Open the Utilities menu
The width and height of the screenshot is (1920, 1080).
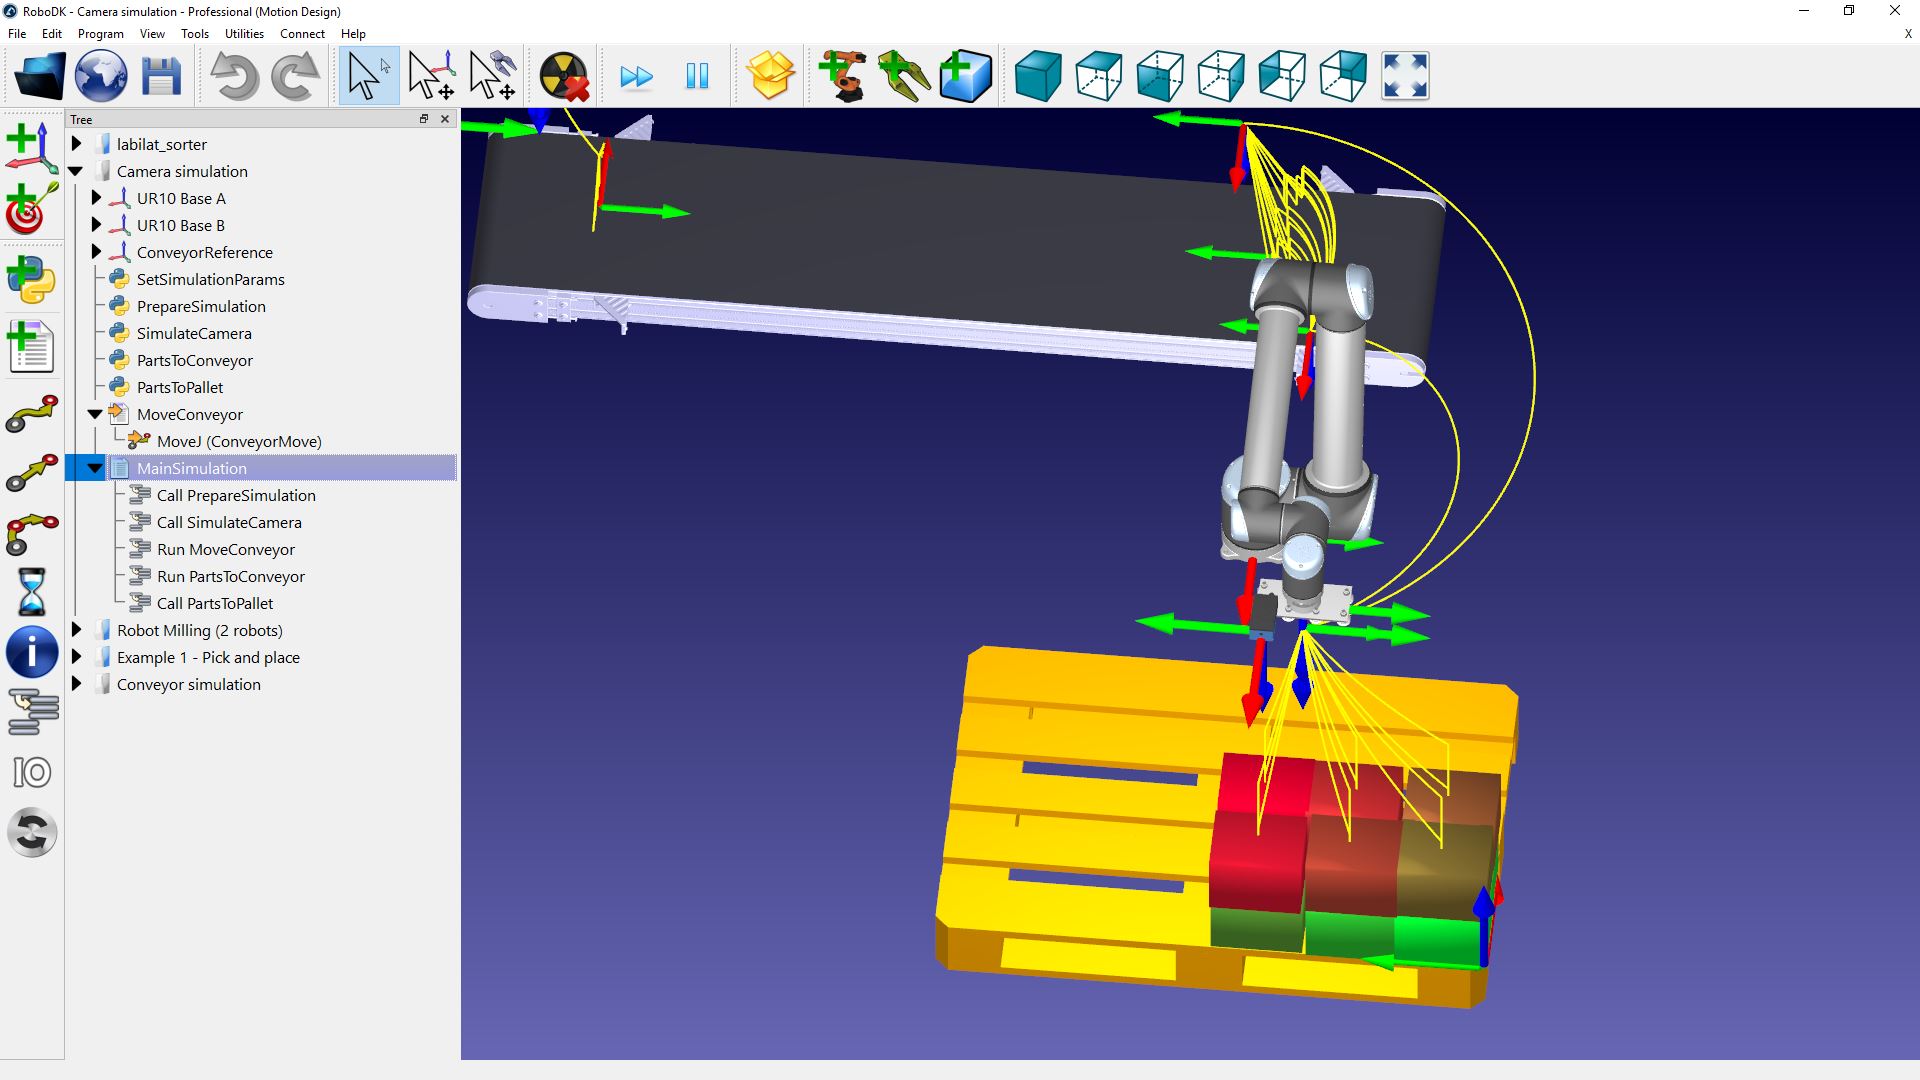[x=244, y=33]
